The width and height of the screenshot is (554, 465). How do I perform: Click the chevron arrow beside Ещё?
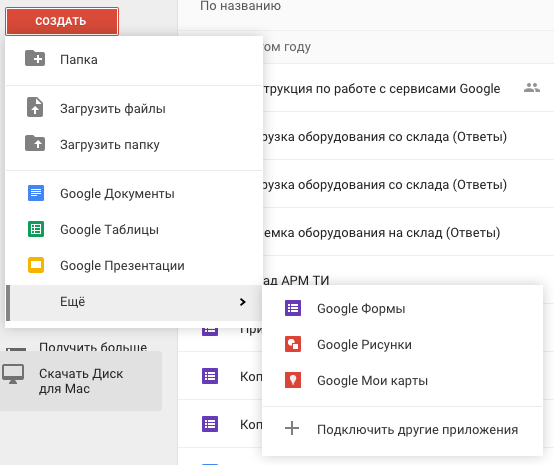tap(242, 302)
